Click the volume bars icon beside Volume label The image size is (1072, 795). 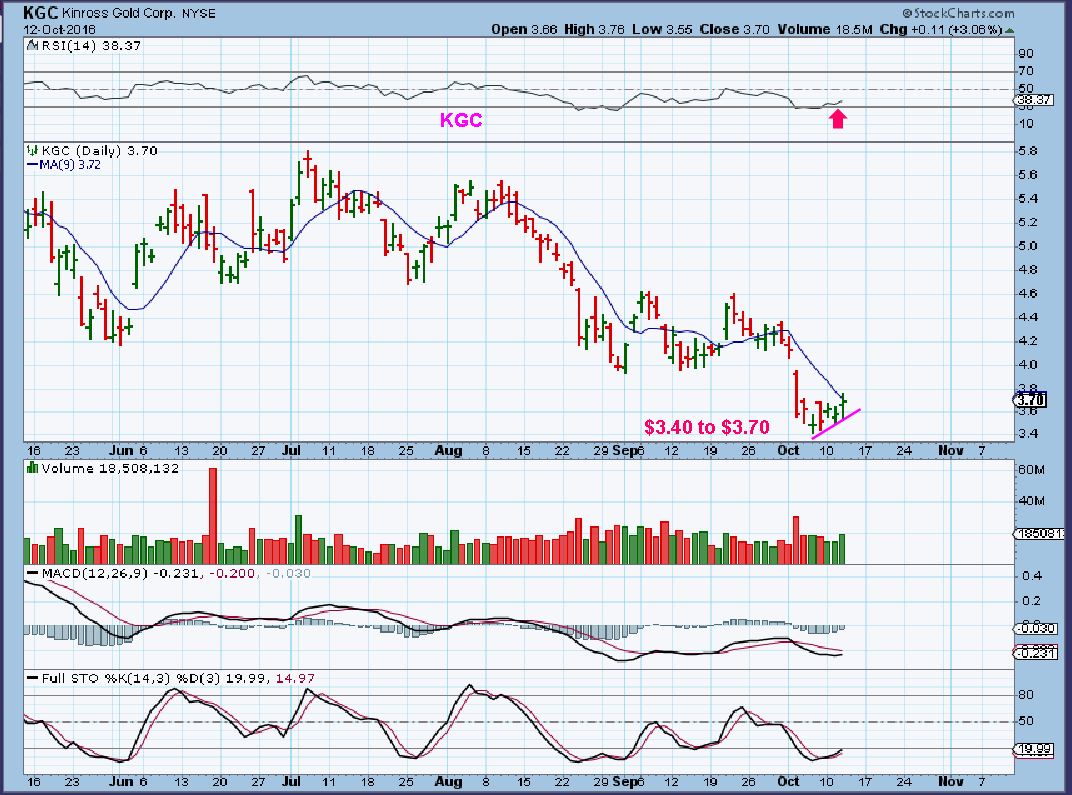coord(32,468)
